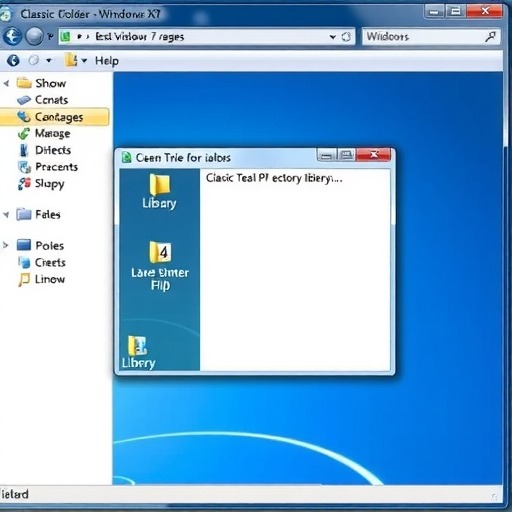Click the 'Lare Slmer Flip' label

(160, 279)
